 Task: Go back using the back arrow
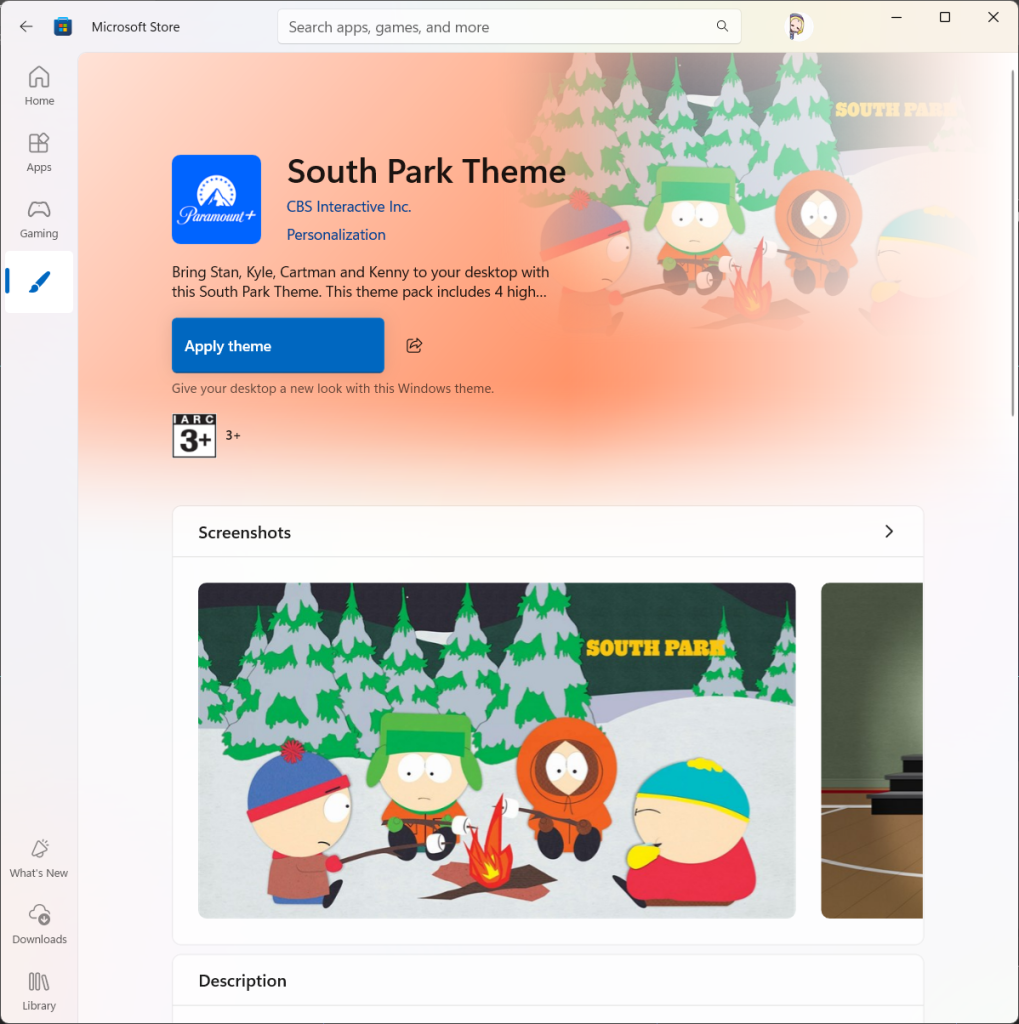pyautogui.click(x=26, y=27)
